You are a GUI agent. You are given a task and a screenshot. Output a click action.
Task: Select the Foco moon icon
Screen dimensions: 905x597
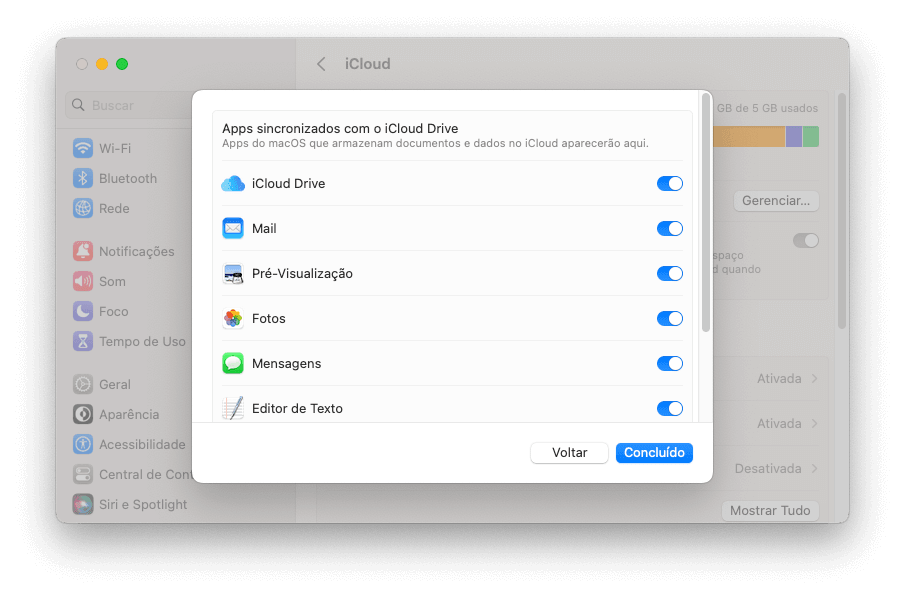coord(83,311)
